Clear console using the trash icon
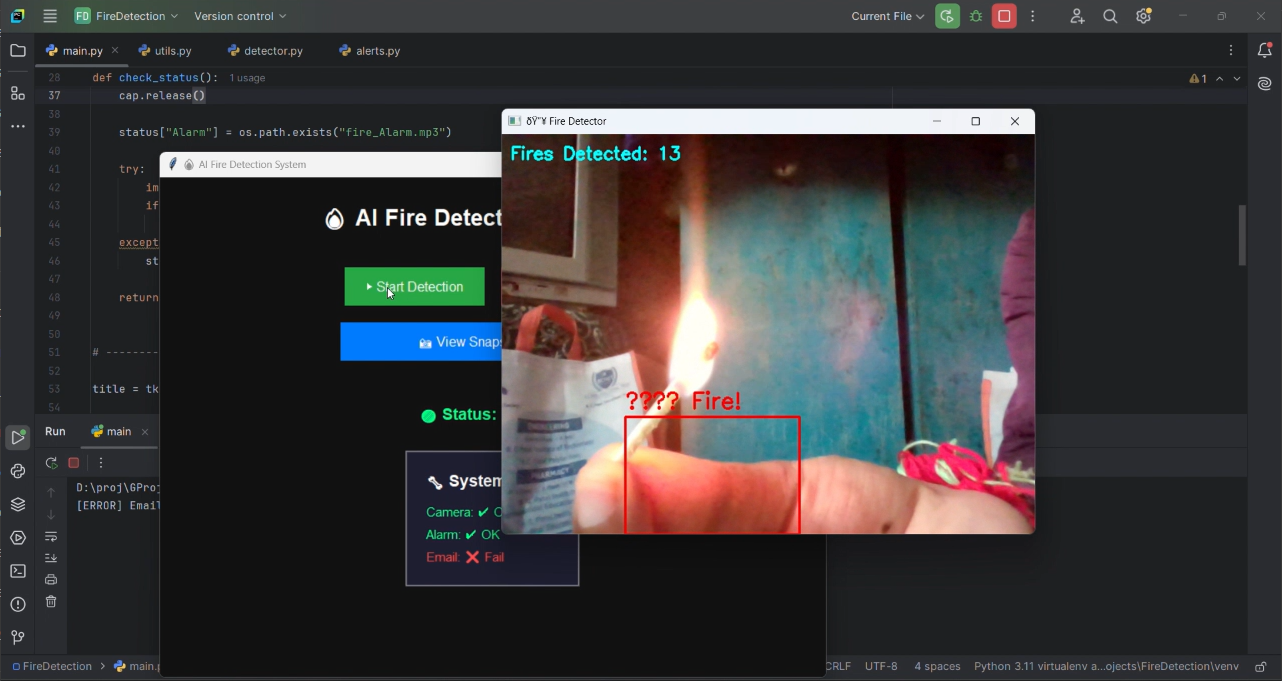This screenshot has height=681, width=1282. click(51, 601)
